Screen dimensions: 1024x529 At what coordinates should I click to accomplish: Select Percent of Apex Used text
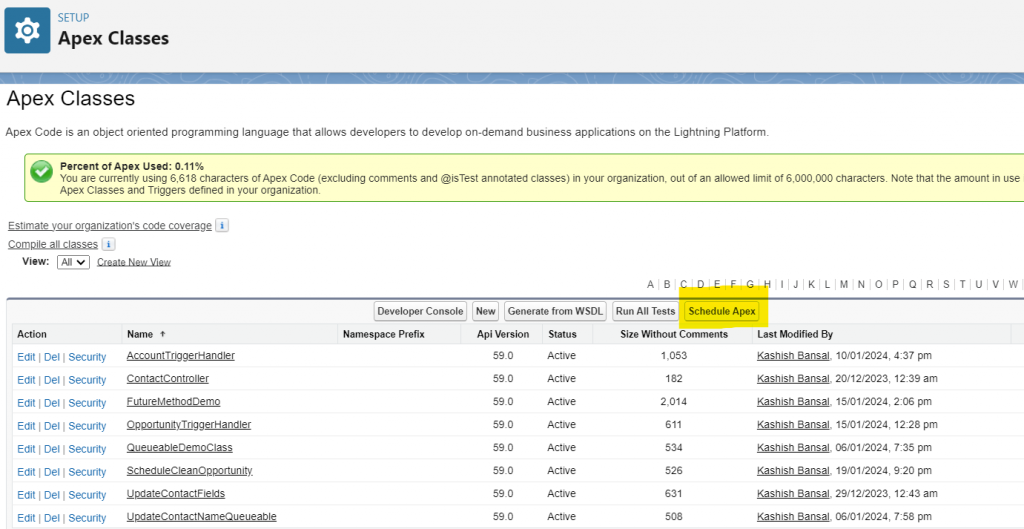[131, 167]
